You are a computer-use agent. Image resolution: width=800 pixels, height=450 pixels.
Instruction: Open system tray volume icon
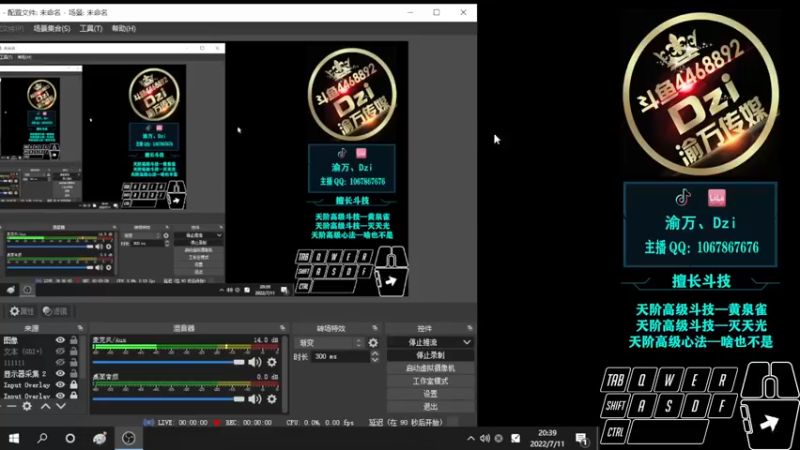[x=485, y=438]
